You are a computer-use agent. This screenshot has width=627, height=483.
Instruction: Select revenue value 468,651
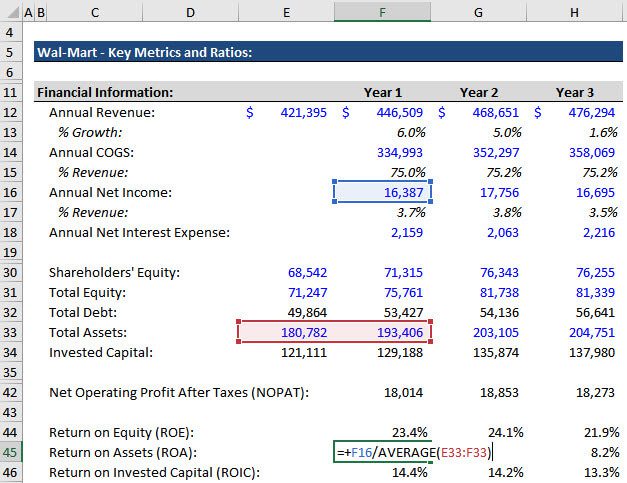coord(495,112)
